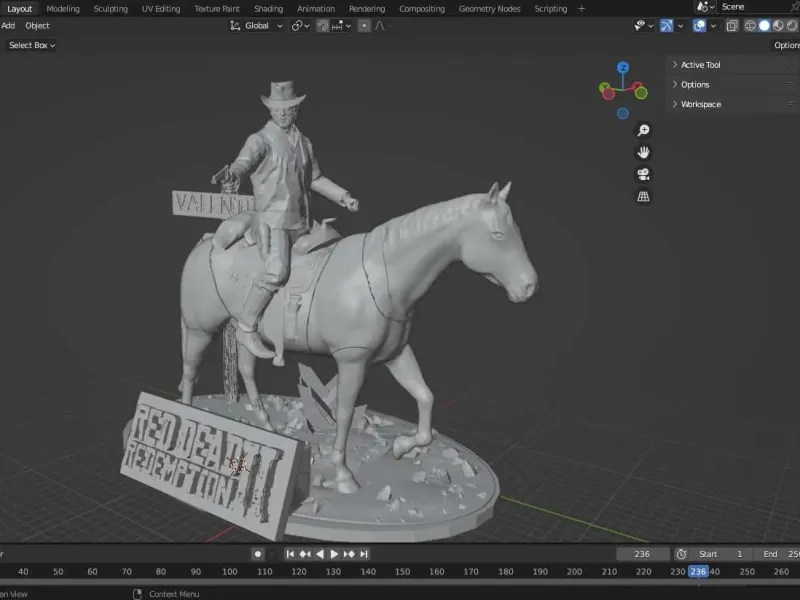800x600 pixels.
Task: Click the transform orientation icon beside Global
Action: 235,26
